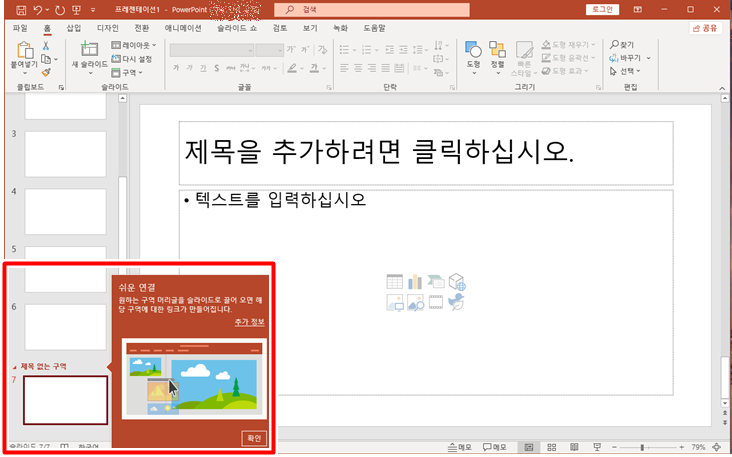
Task: Open the font size combo box
Action: pyautogui.click(x=269, y=50)
